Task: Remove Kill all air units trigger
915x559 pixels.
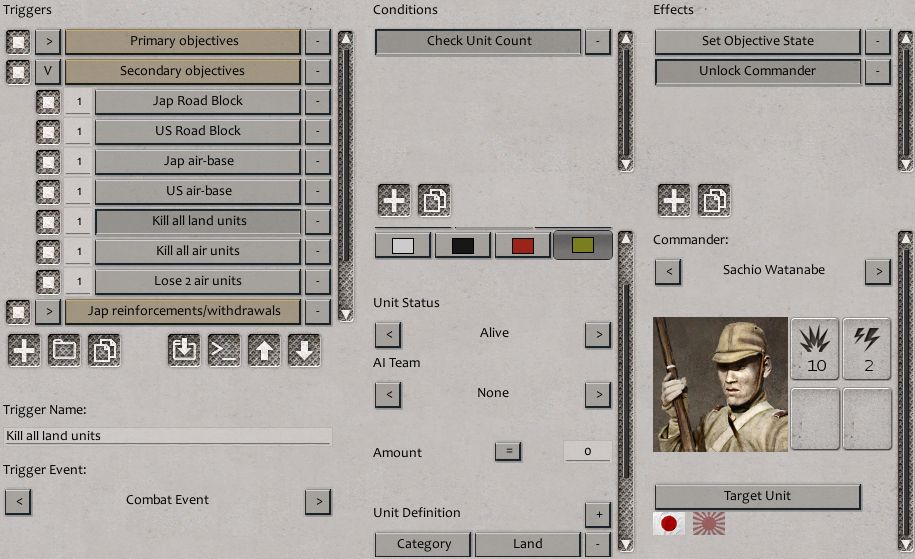Action: pyautogui.click(x=317, y=251)
